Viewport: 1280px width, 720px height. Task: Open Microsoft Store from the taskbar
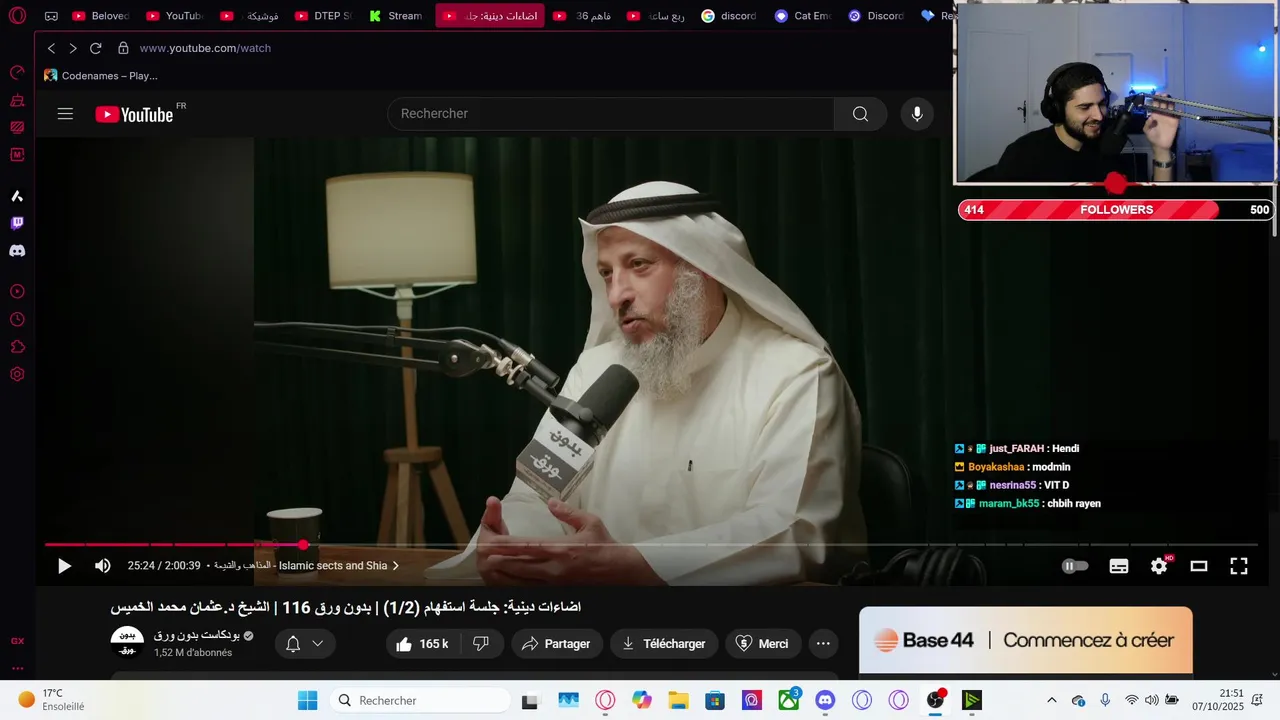click(x=715, y=700)
